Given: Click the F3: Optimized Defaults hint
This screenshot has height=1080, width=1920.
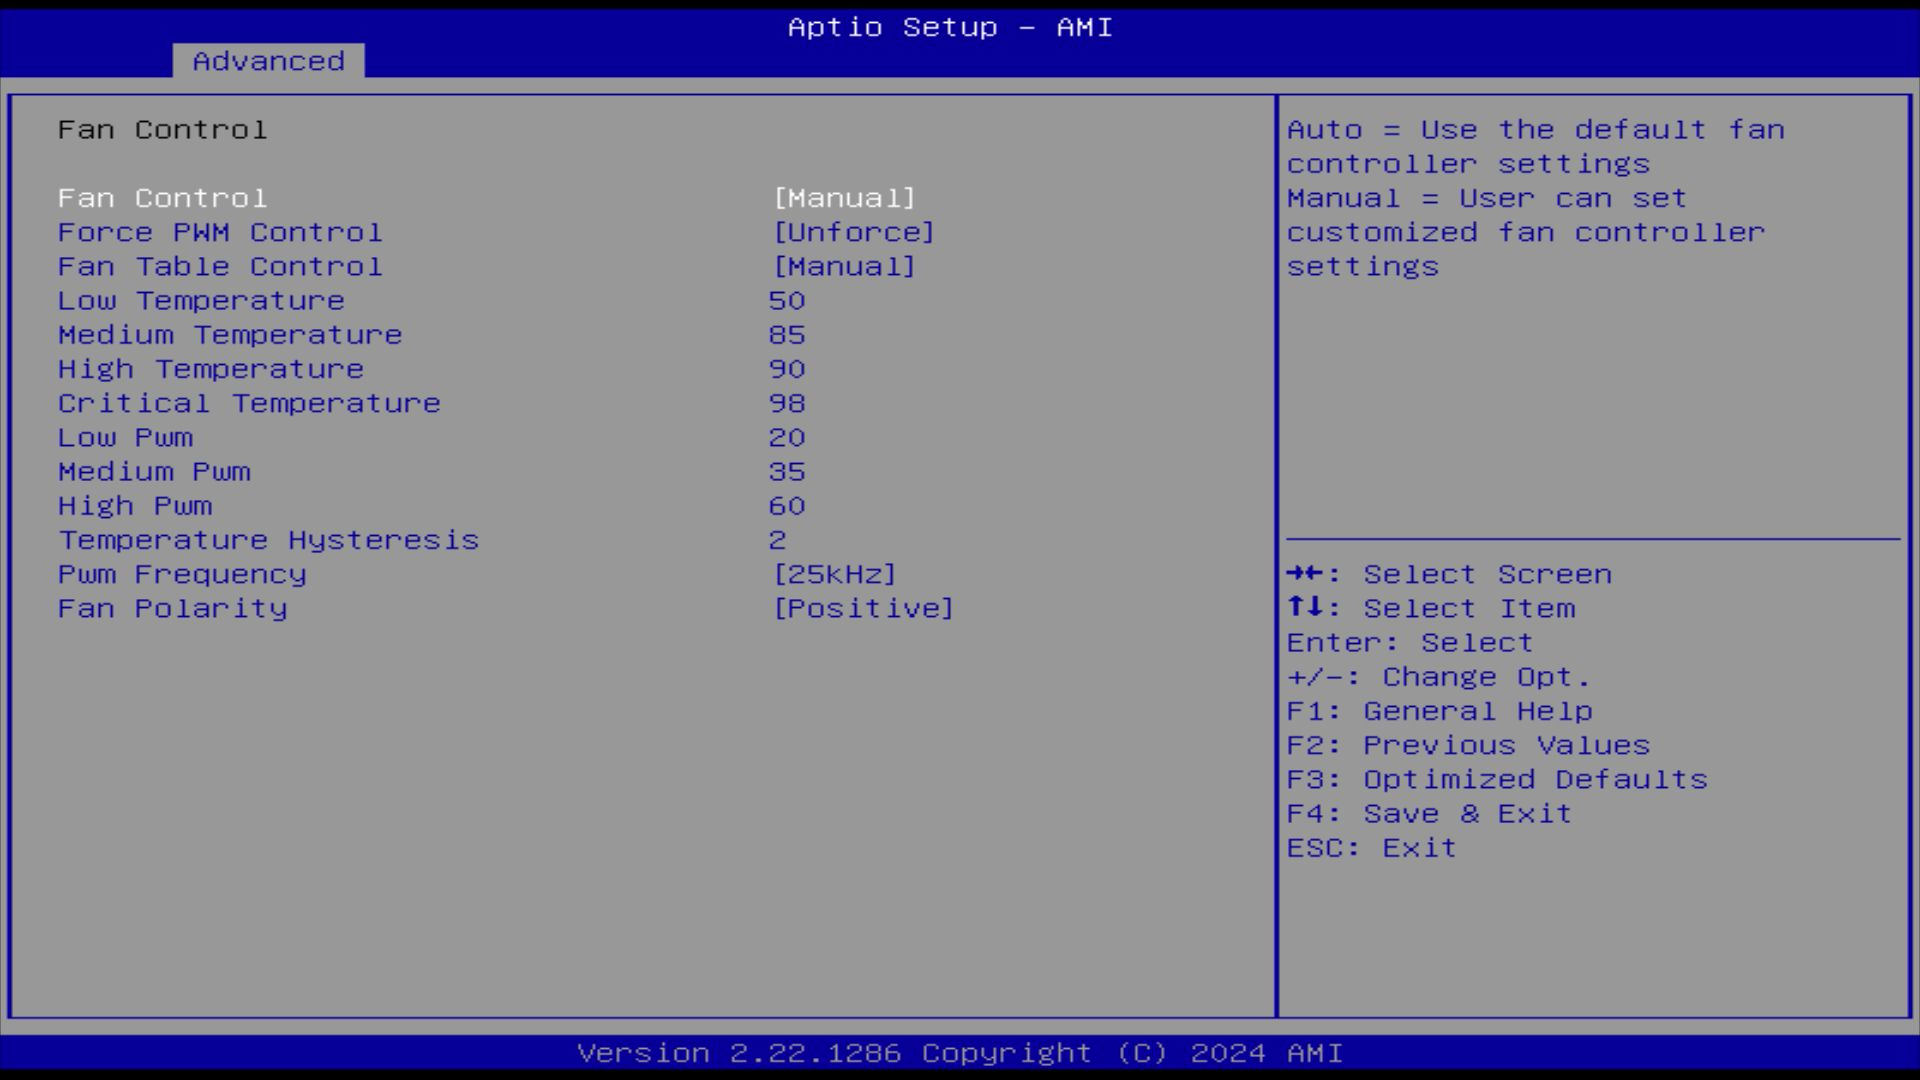Looking at the screenshot, I should click(x=1497, y=780).
